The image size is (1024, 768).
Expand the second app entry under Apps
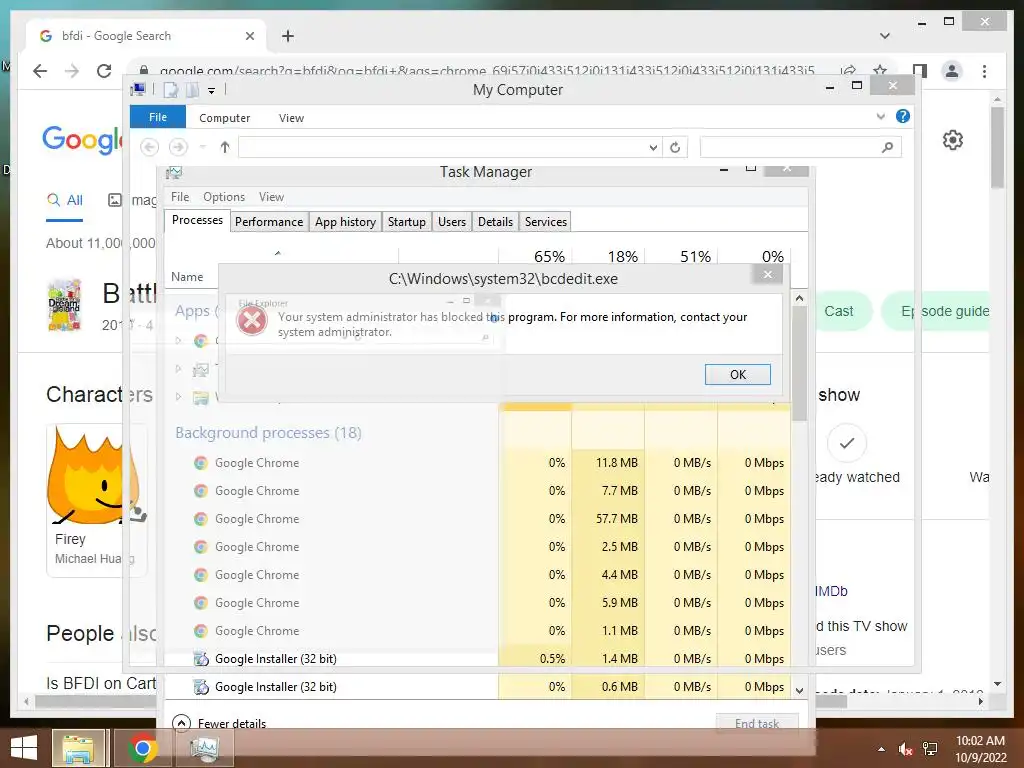(178, 369)
